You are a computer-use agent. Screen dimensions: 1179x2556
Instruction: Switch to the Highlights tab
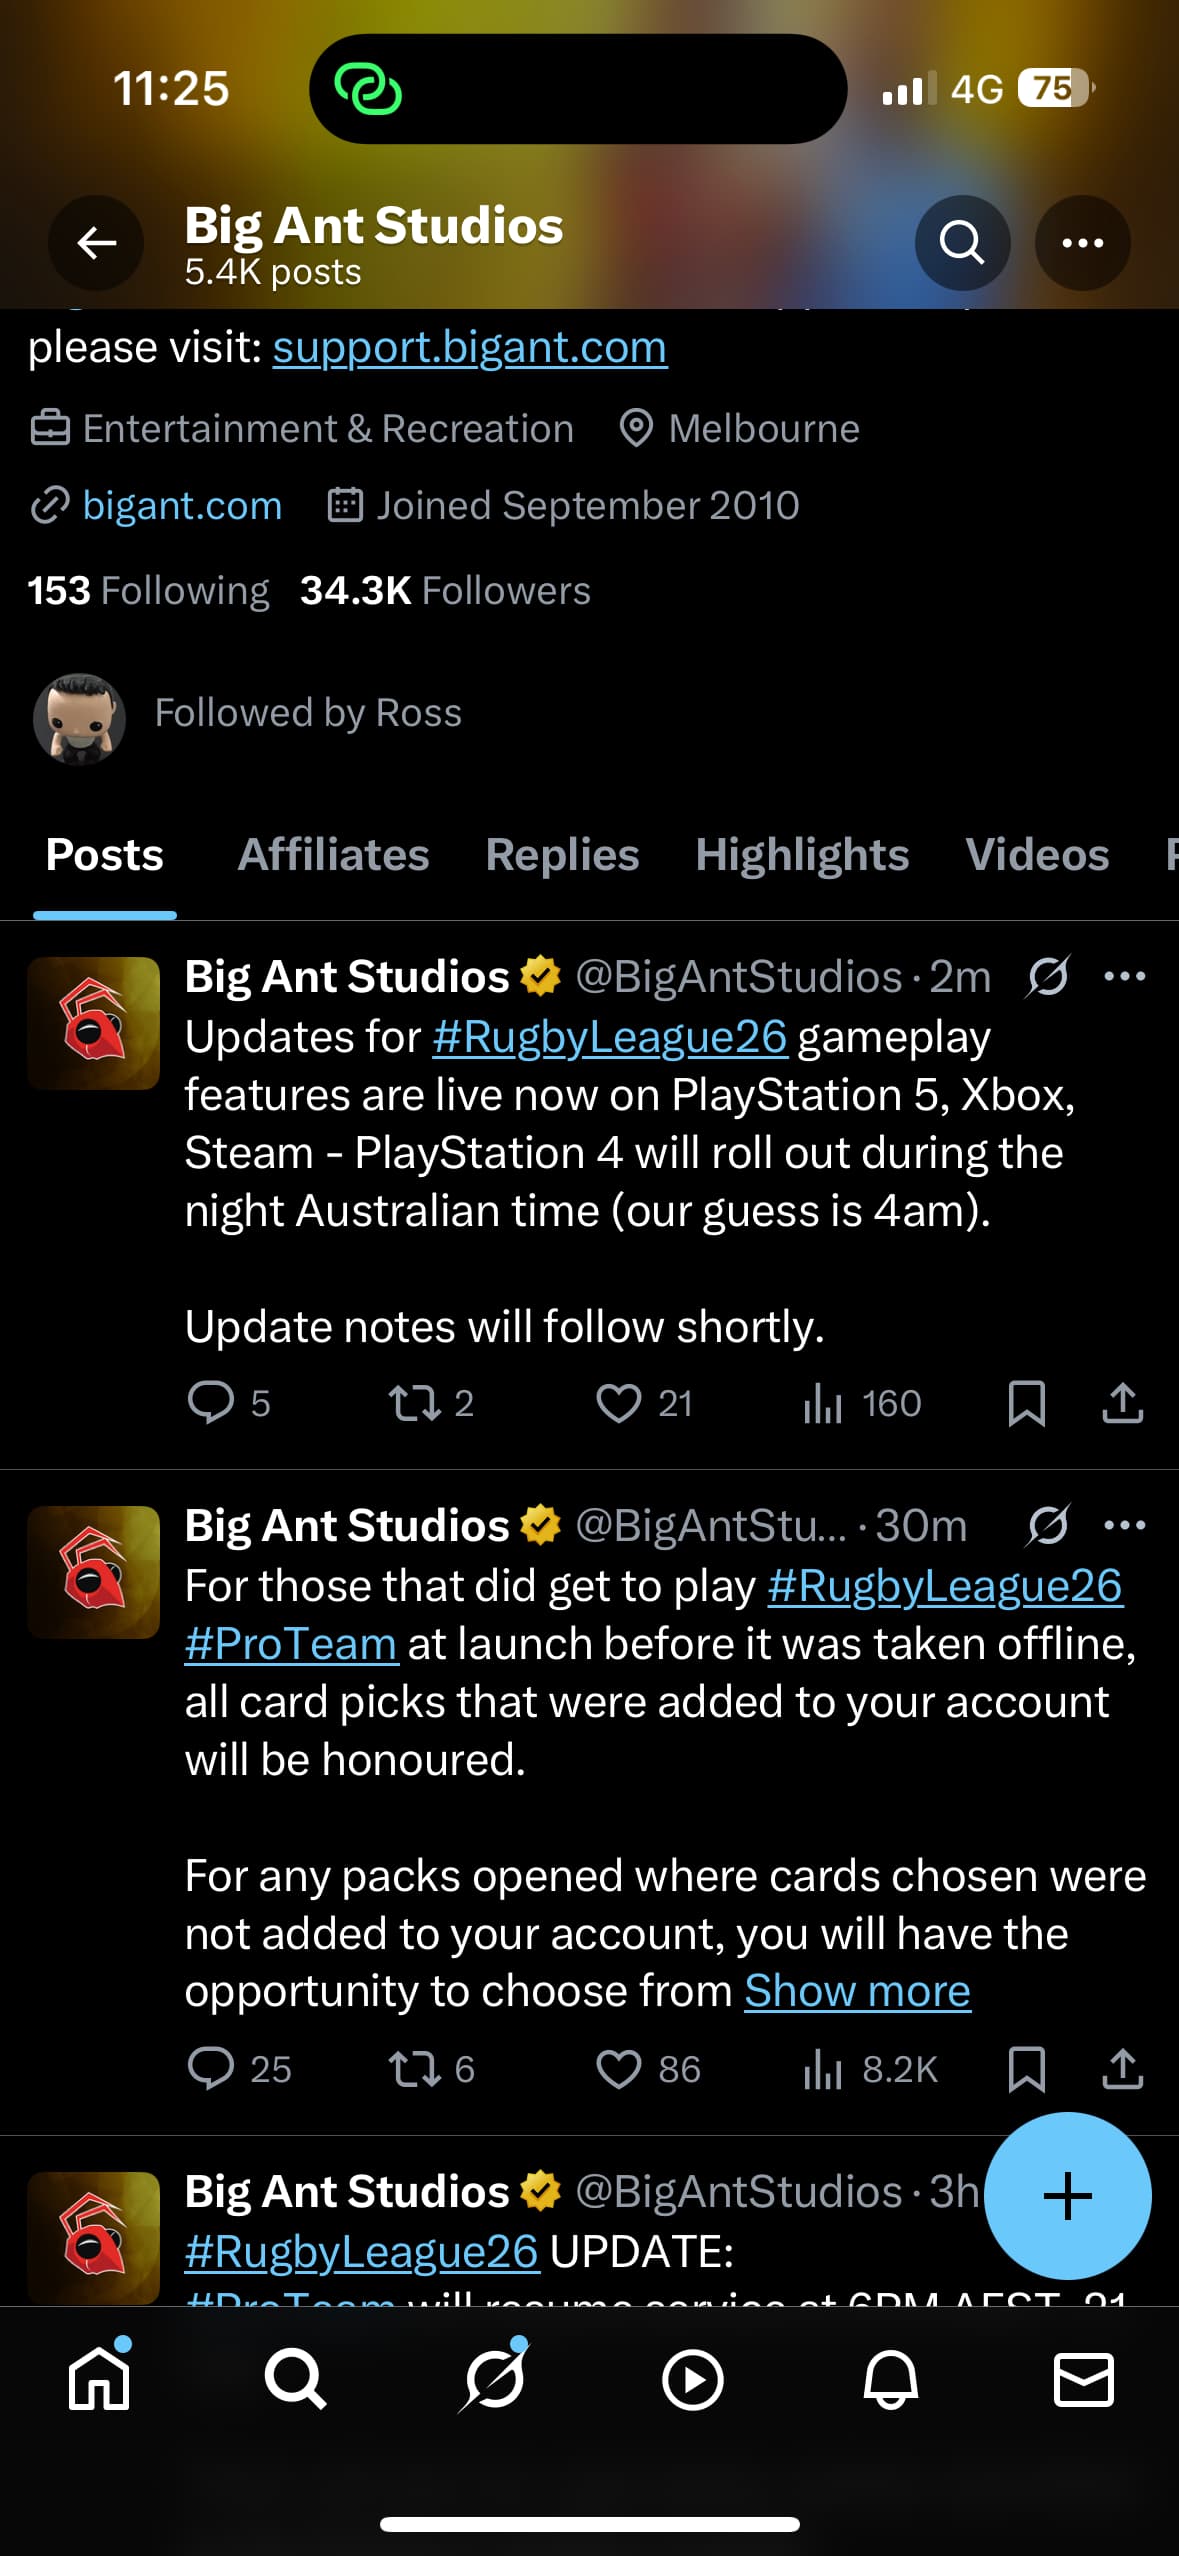(802, 855)
